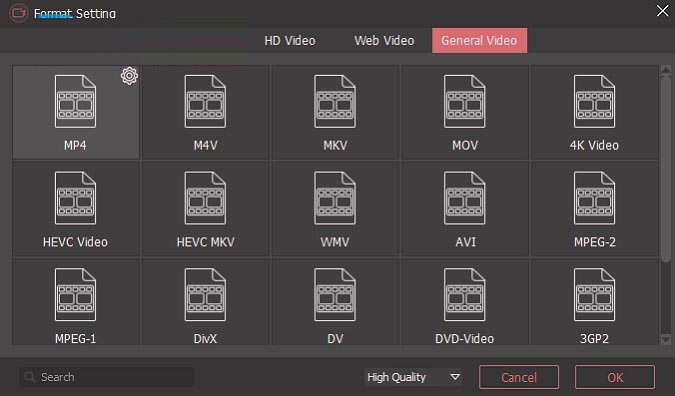
Task: Open the High Quality dropdown
Action: click(x=413, y=377)
